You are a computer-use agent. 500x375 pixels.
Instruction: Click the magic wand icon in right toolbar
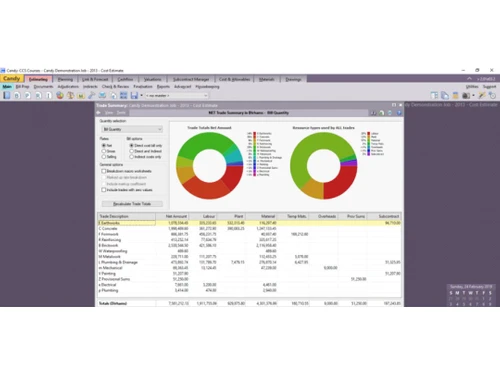click(482, 95)
